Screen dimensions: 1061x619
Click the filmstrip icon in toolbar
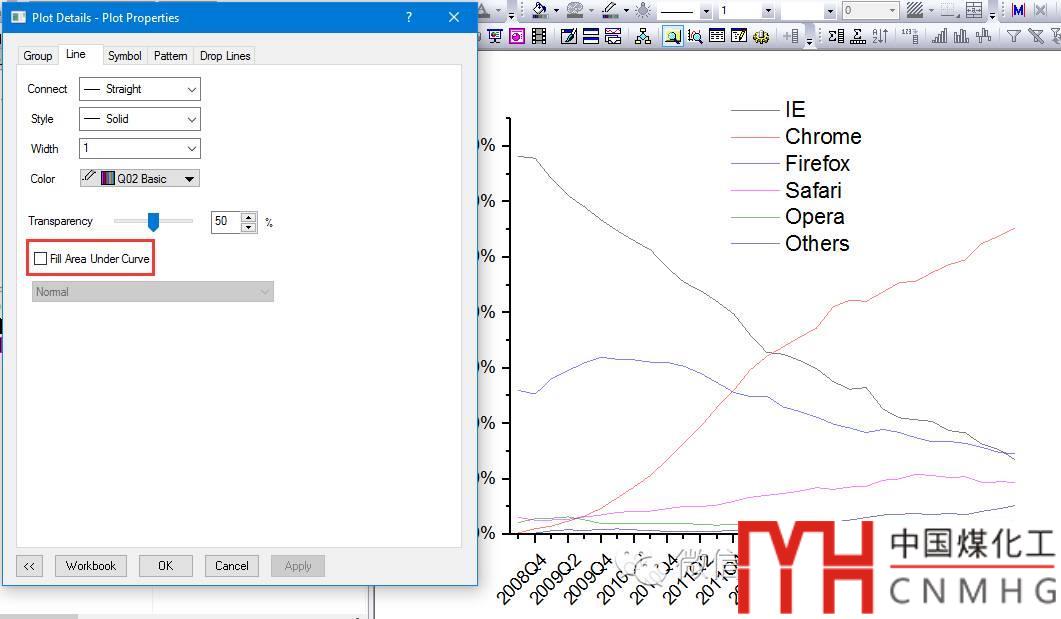(539, 36)
